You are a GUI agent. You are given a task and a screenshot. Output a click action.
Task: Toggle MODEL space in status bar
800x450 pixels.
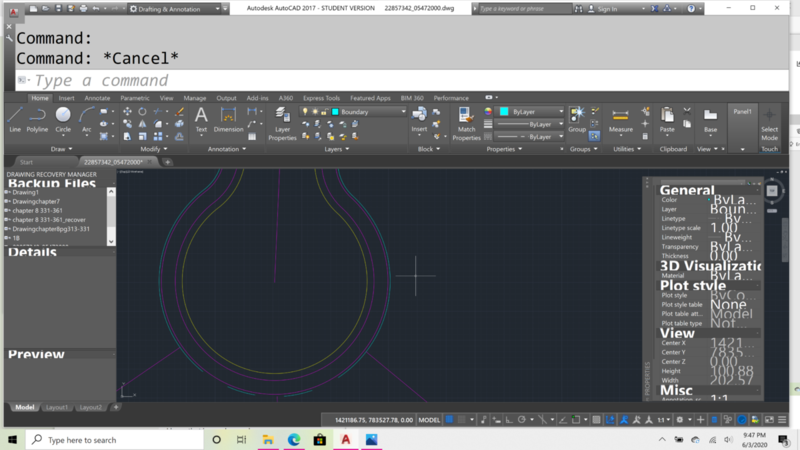tap(430, 420)
